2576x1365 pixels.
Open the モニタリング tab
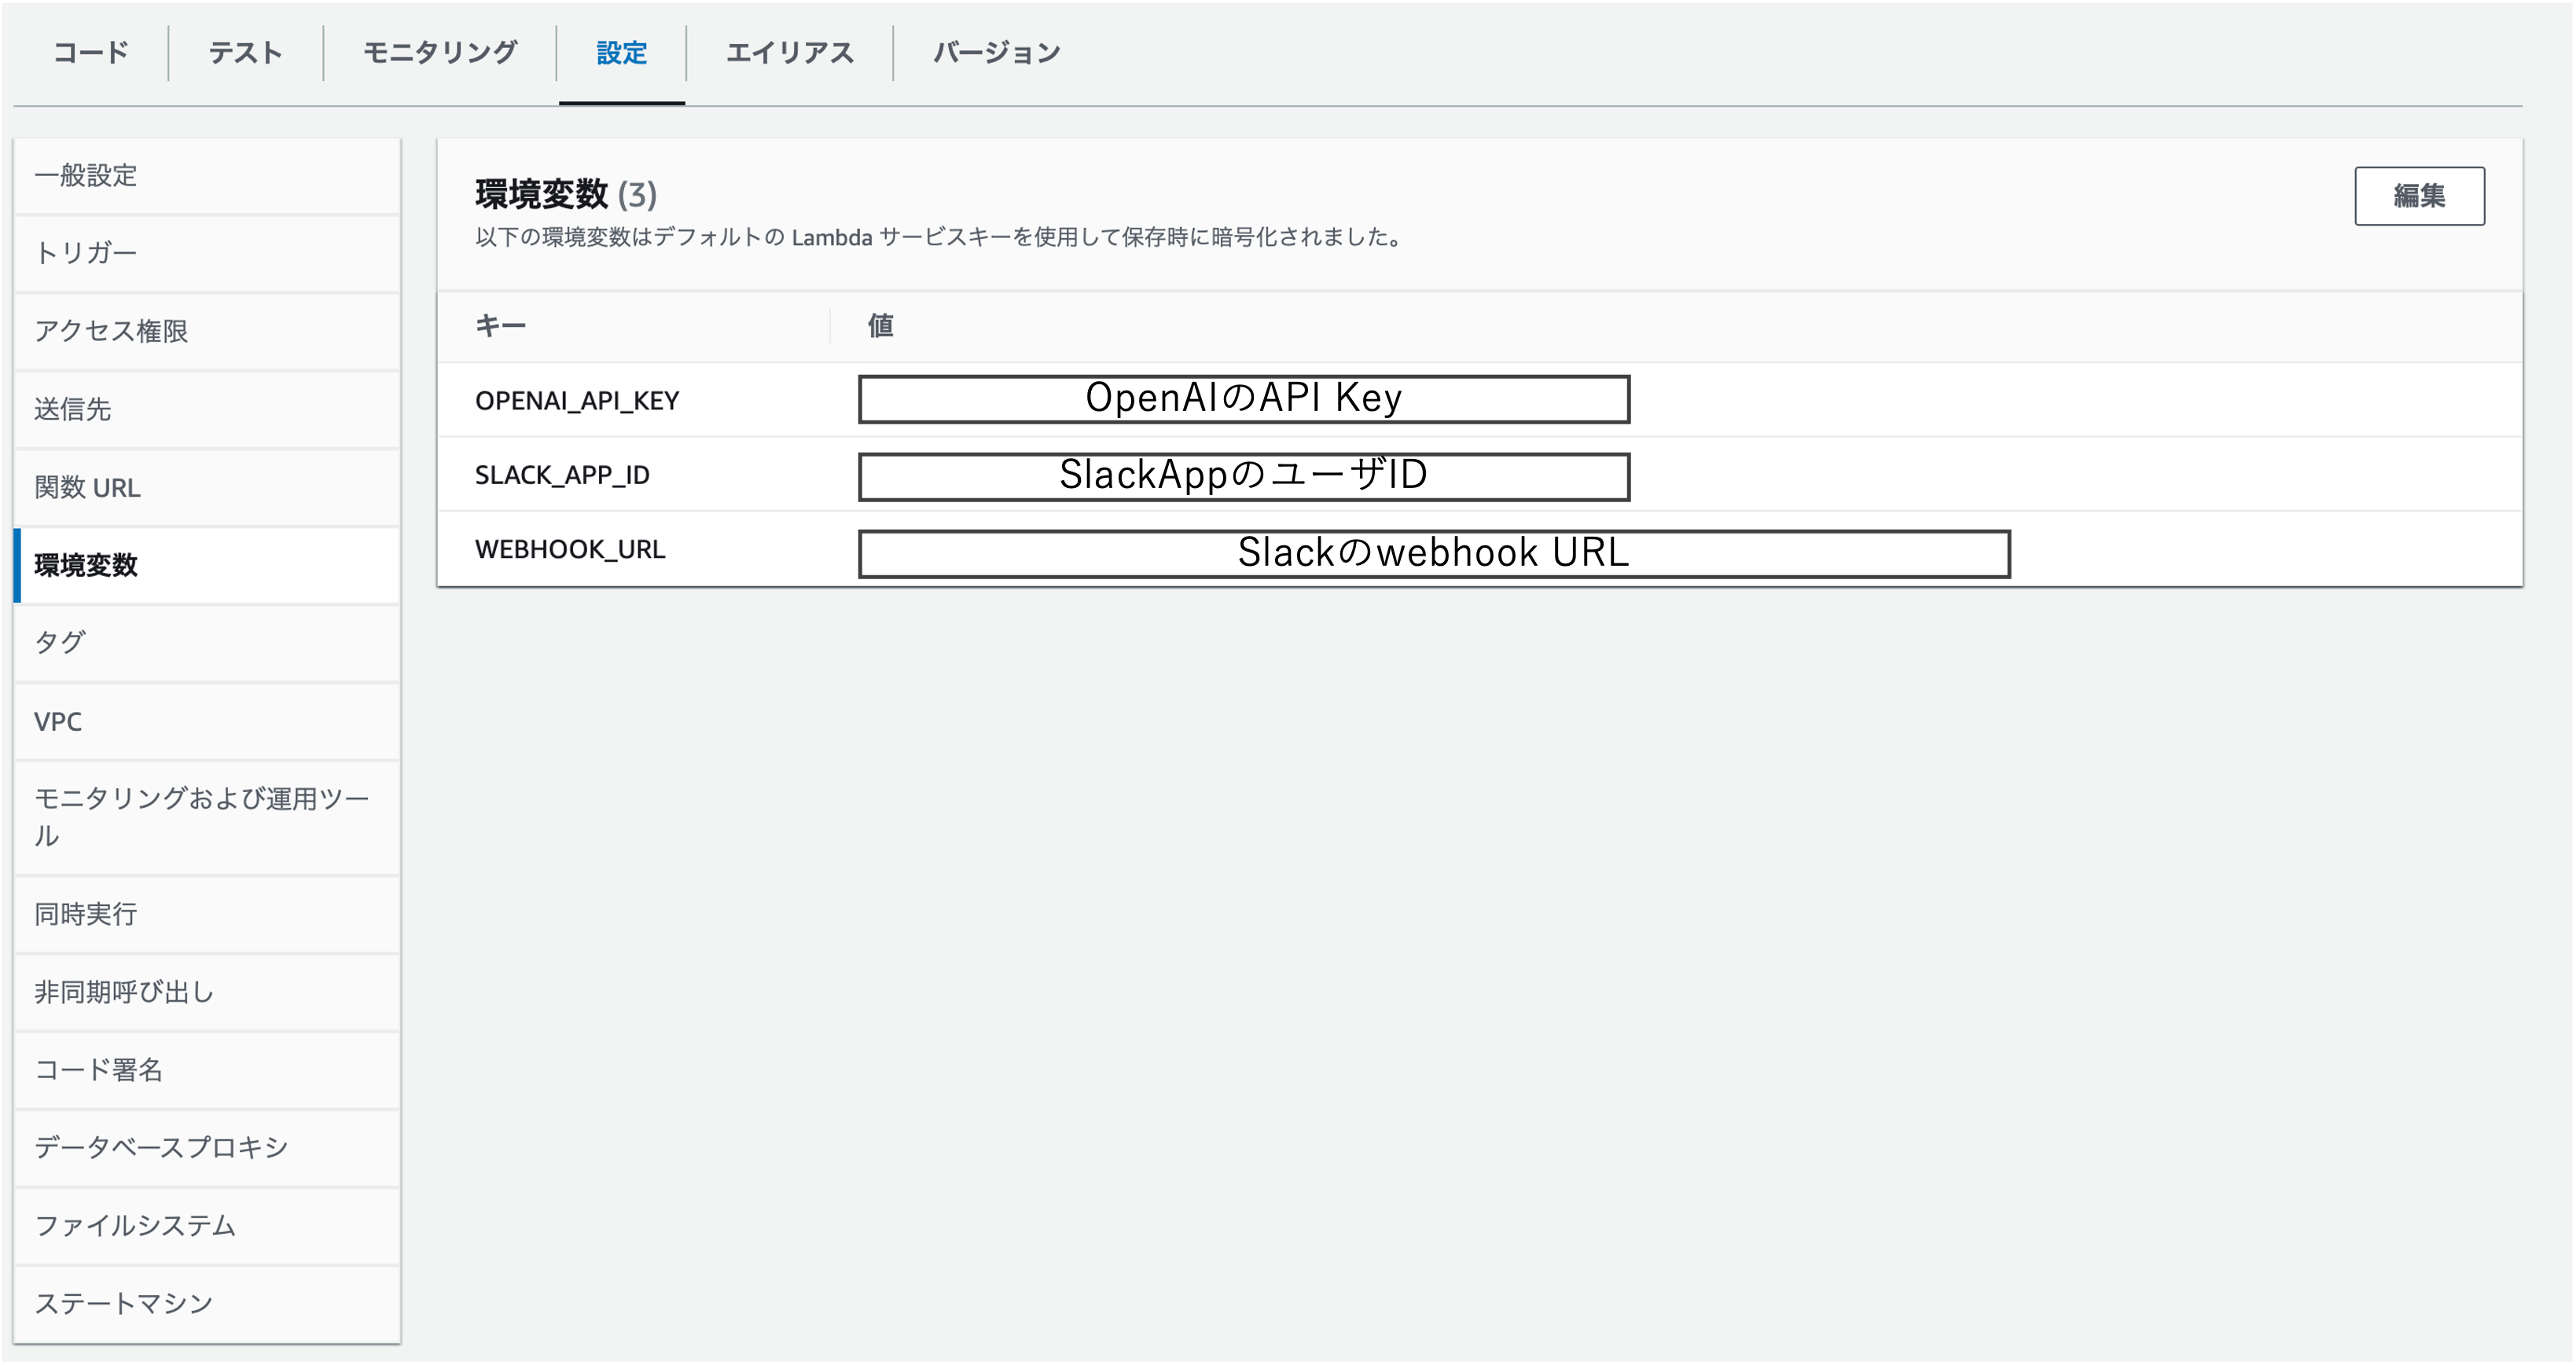click(440, 53)
